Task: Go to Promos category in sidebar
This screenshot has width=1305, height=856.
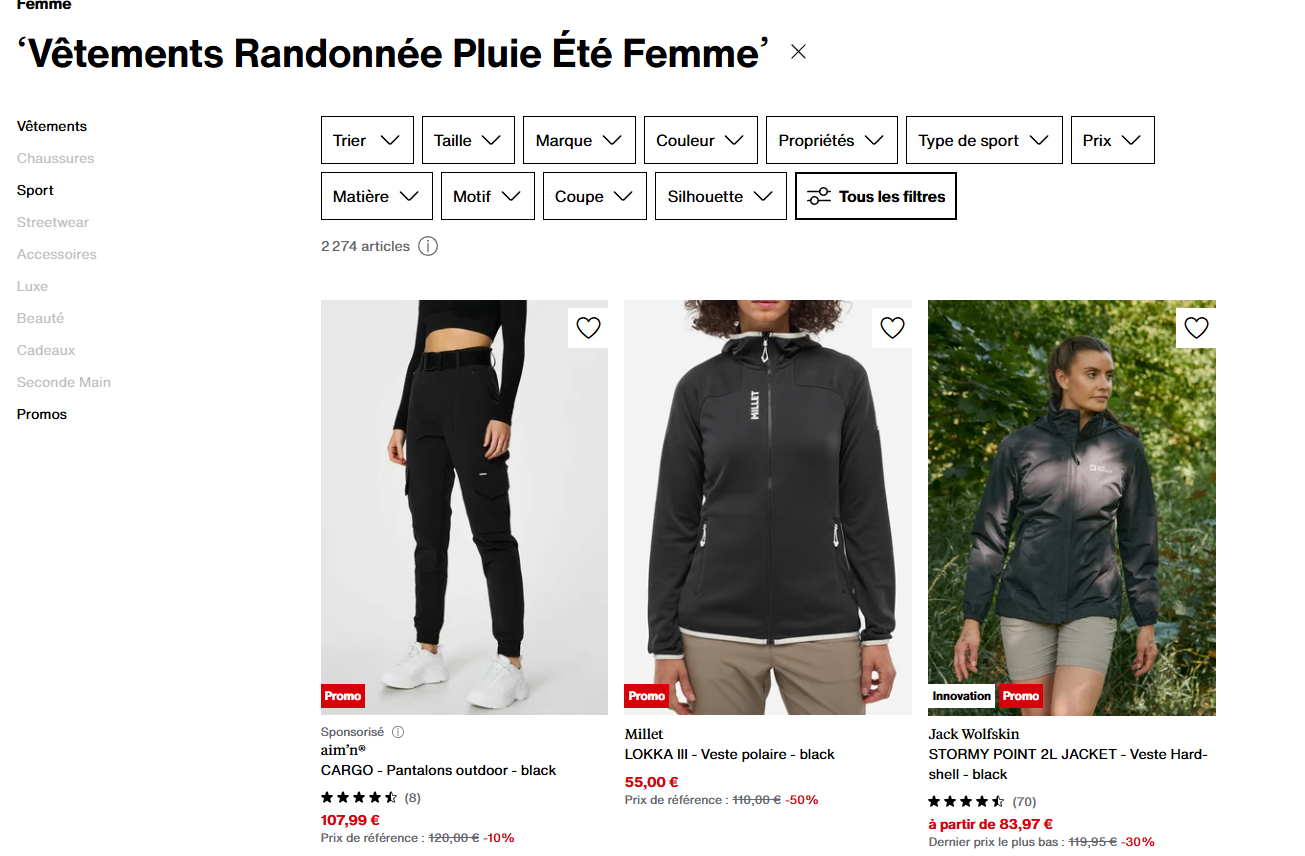Action: click(x=42, y=414)
